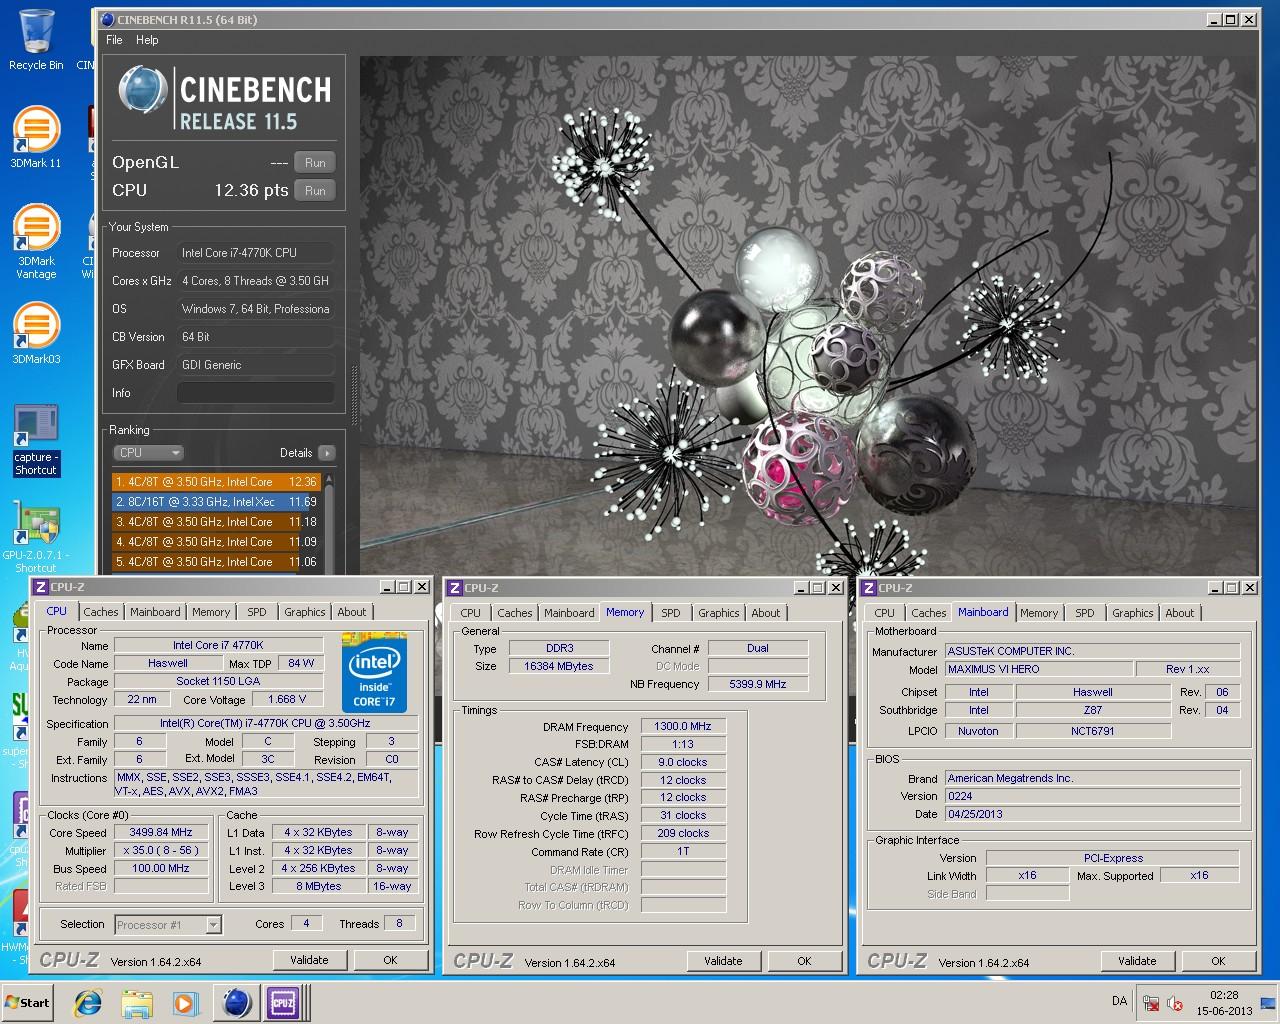Screen dimensions: 1280x1024
Task: Open About tab in Mainboard CPU-Z window
Action: pos(1179,613)
